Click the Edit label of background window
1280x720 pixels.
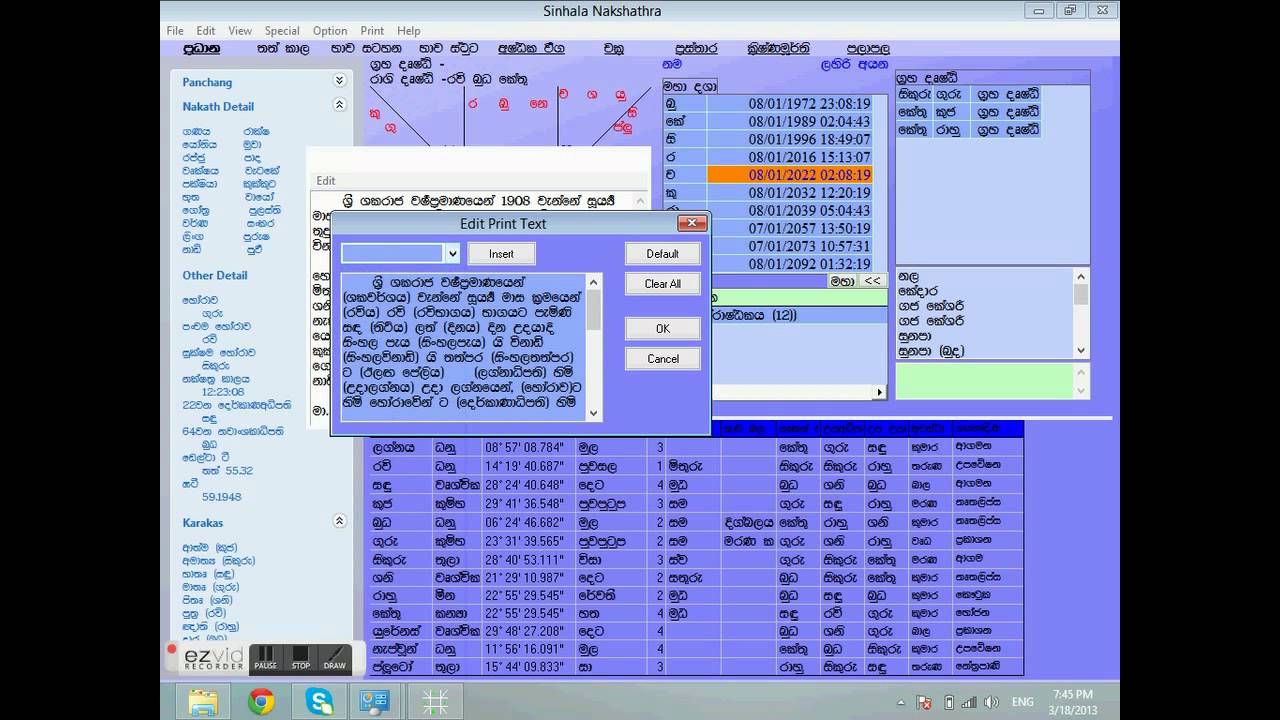(x=326, y=181)
